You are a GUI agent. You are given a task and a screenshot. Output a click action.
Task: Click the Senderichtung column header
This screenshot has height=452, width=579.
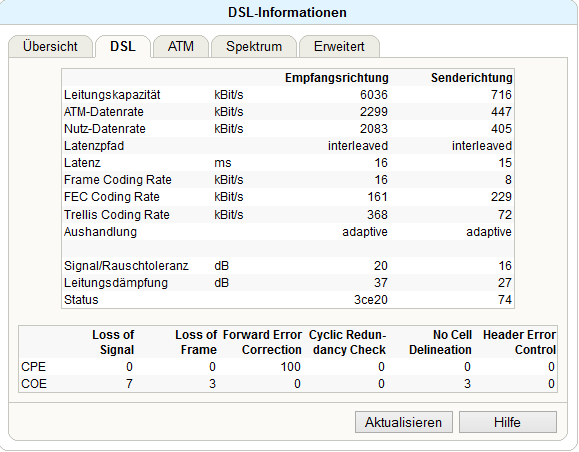(472, 78)
